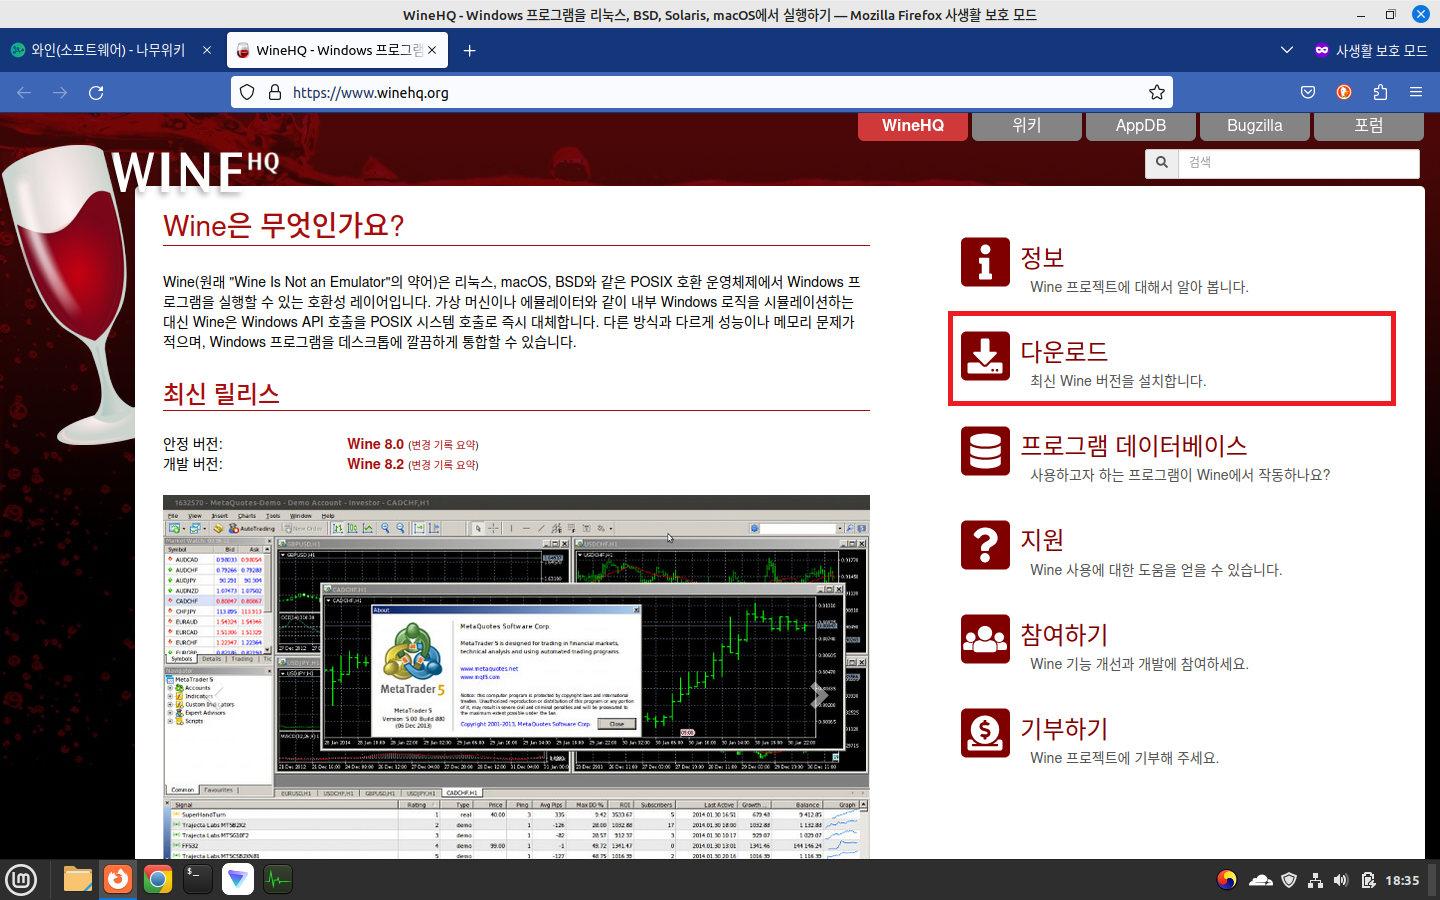Open the red WineHQ site tab
1440x900 pixels.
click(913, 126)
